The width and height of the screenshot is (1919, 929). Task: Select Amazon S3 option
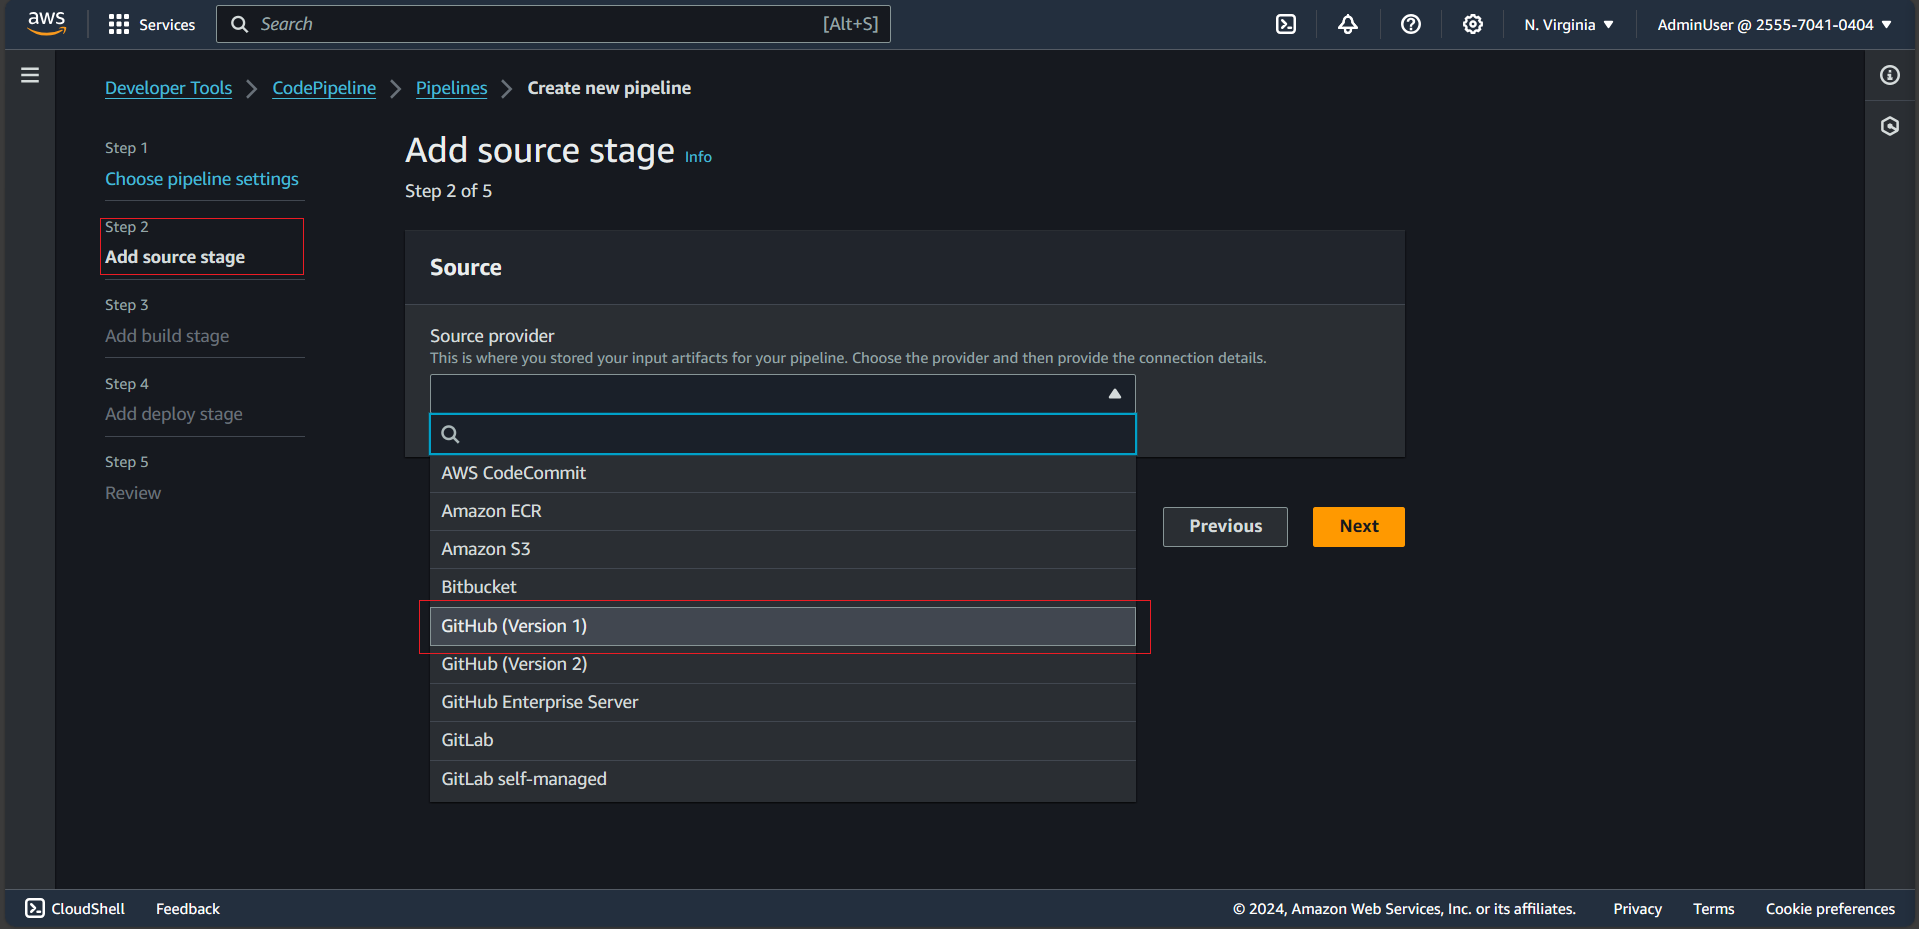click(x=783, y=549)
